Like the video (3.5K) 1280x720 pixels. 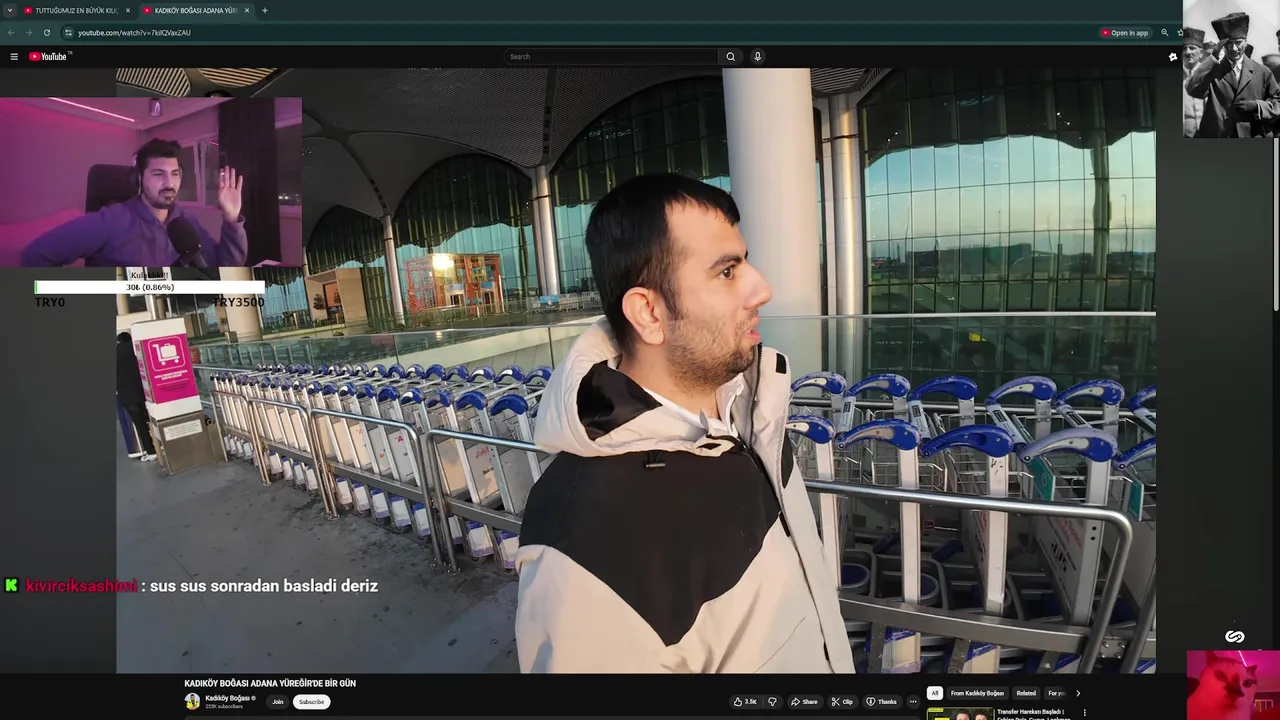pos(745,702)
